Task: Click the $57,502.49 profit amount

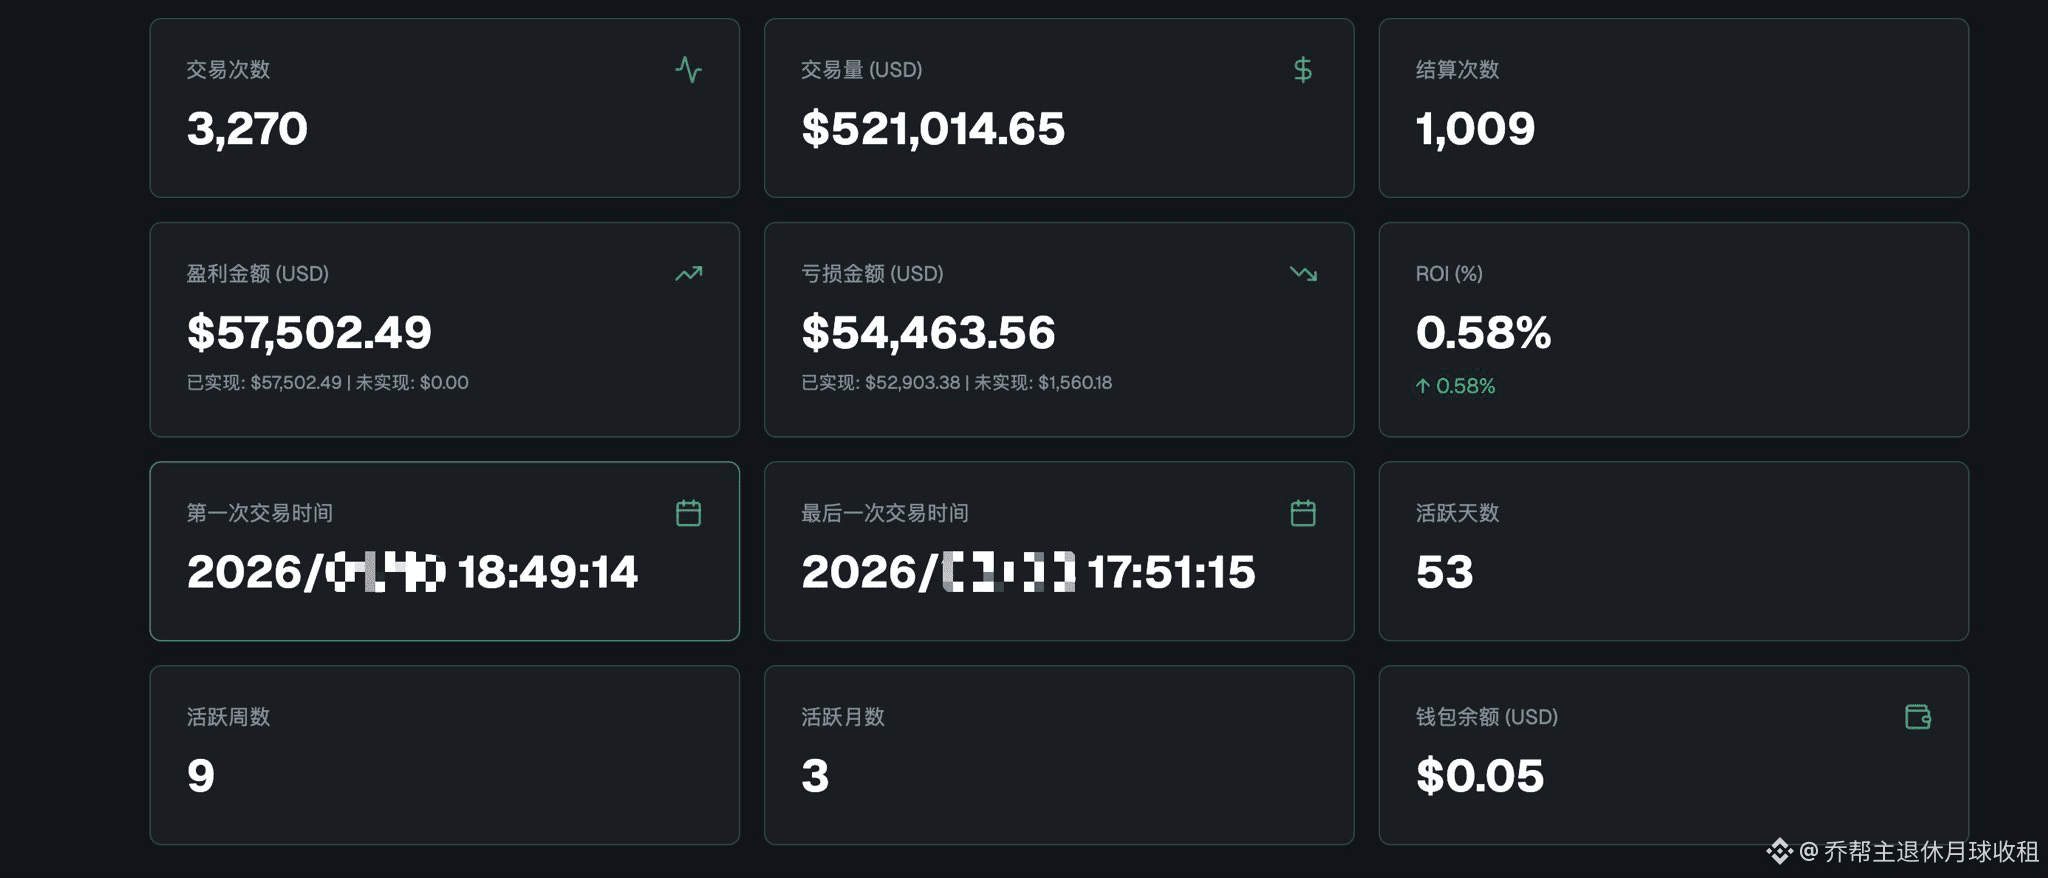Action: (x=309, y=332)
